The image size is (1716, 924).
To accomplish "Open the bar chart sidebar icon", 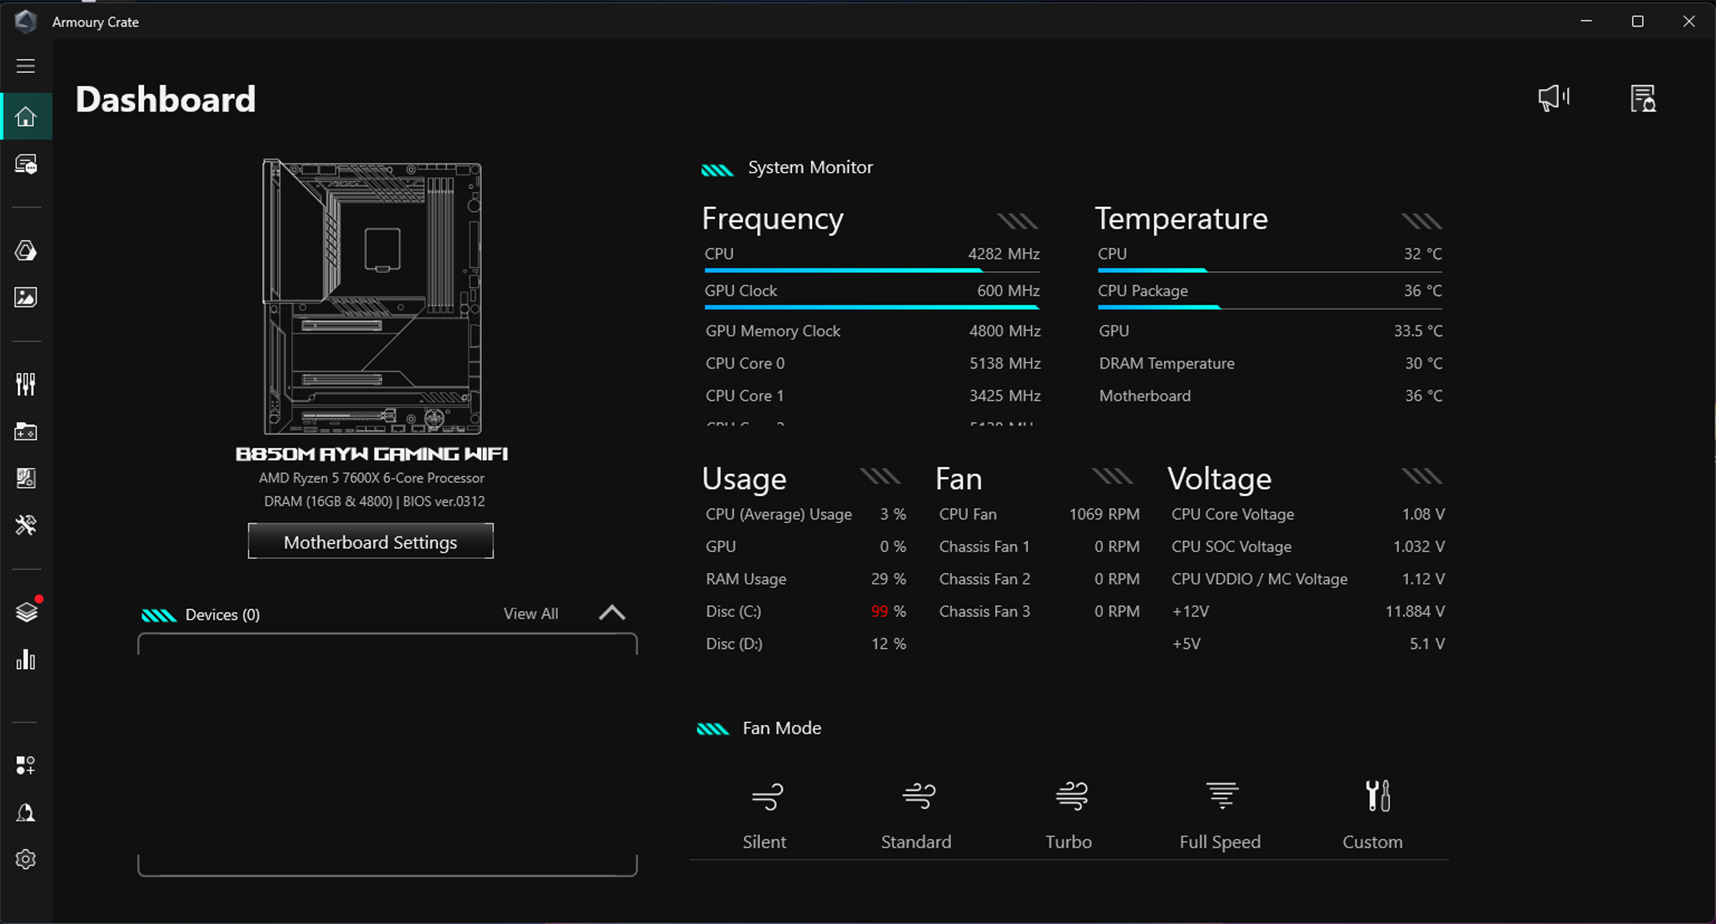I will (26, 660).
